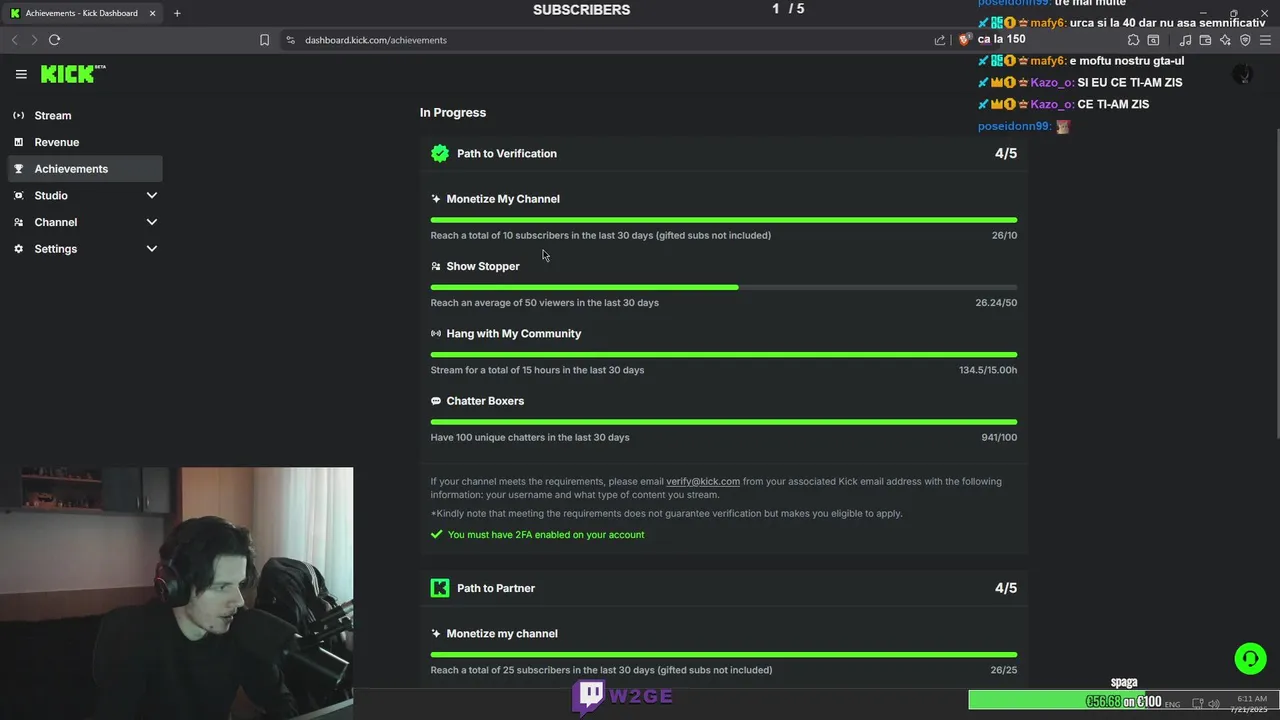Viewport: 1280px width, 720px height.
Task: Click the In Progress section heading
Action: pyautogui.click(x=453, y=112)
